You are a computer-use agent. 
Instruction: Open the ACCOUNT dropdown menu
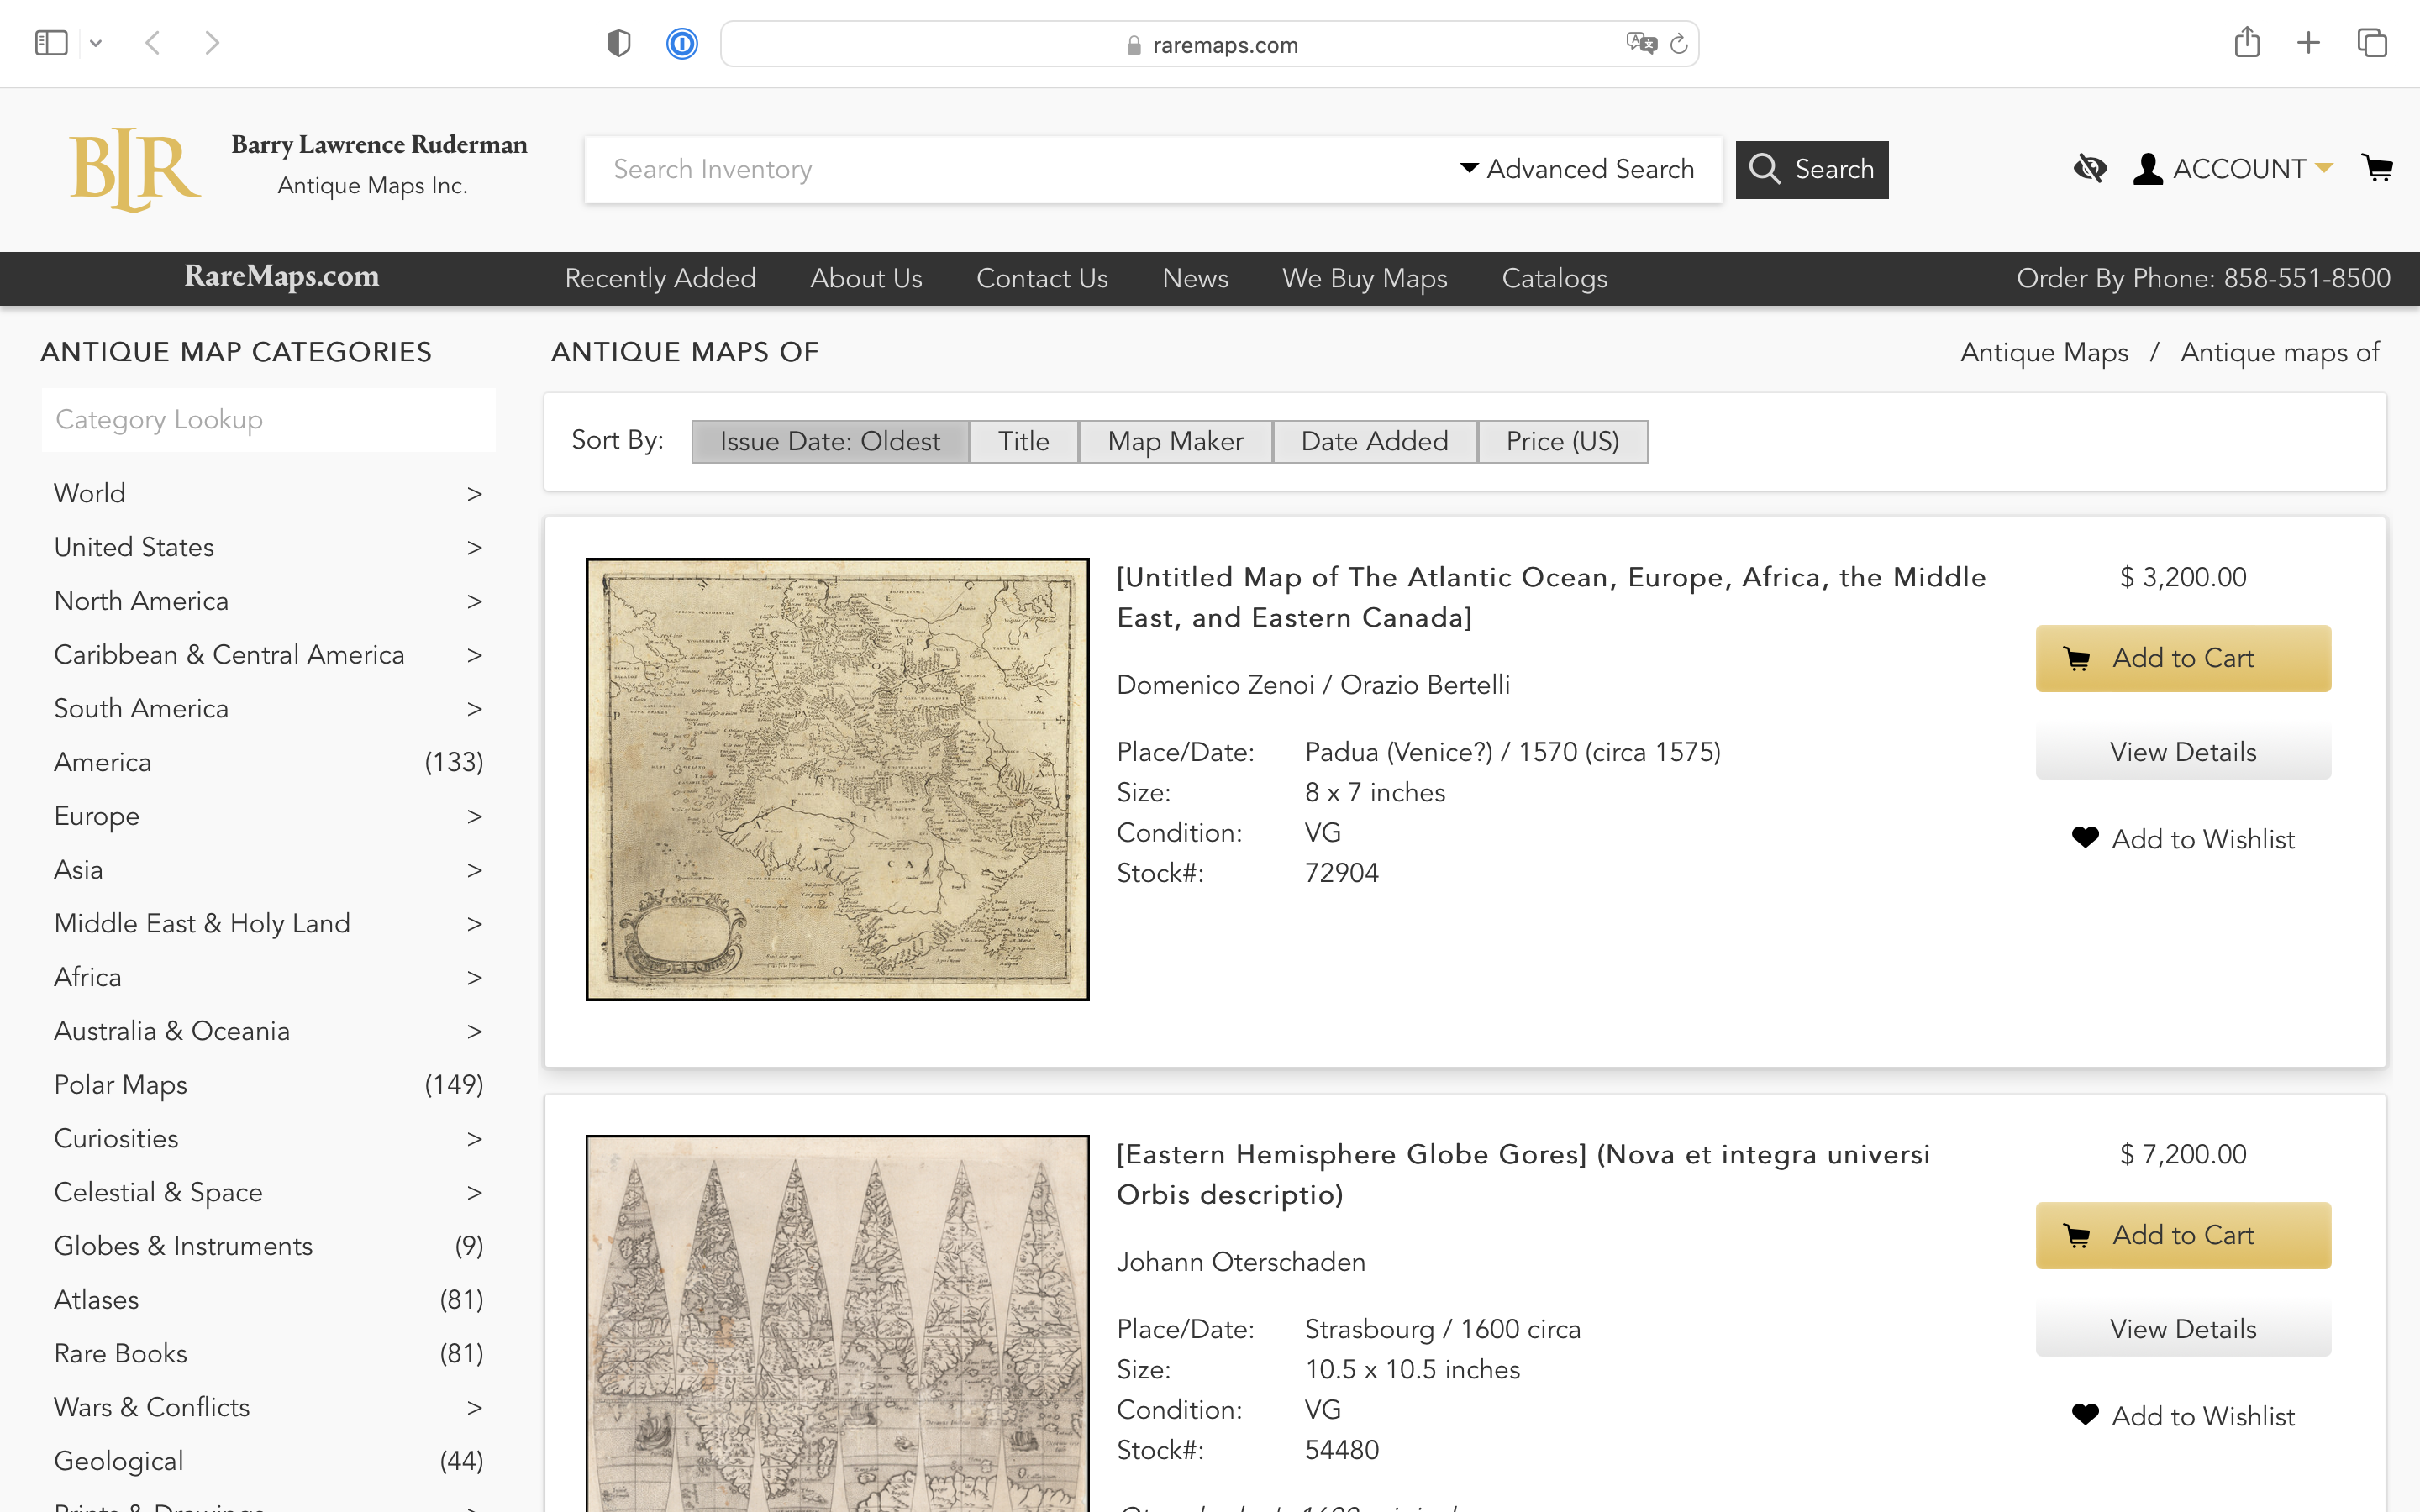tap(2232, 169)
